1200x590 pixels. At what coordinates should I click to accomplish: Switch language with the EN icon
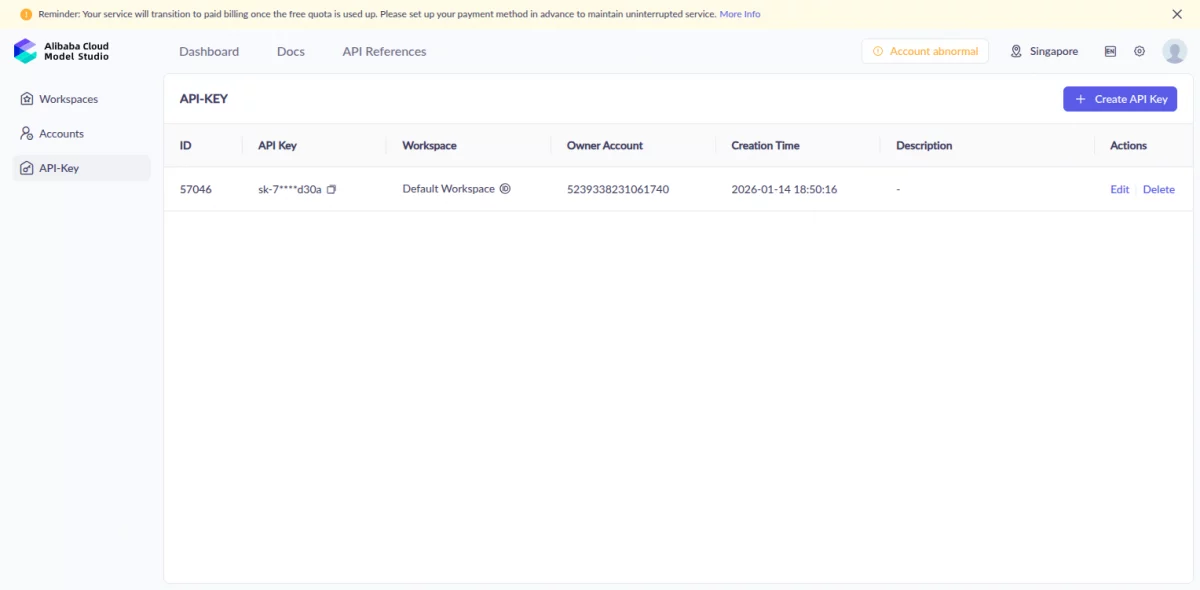tap(1110, 51)
